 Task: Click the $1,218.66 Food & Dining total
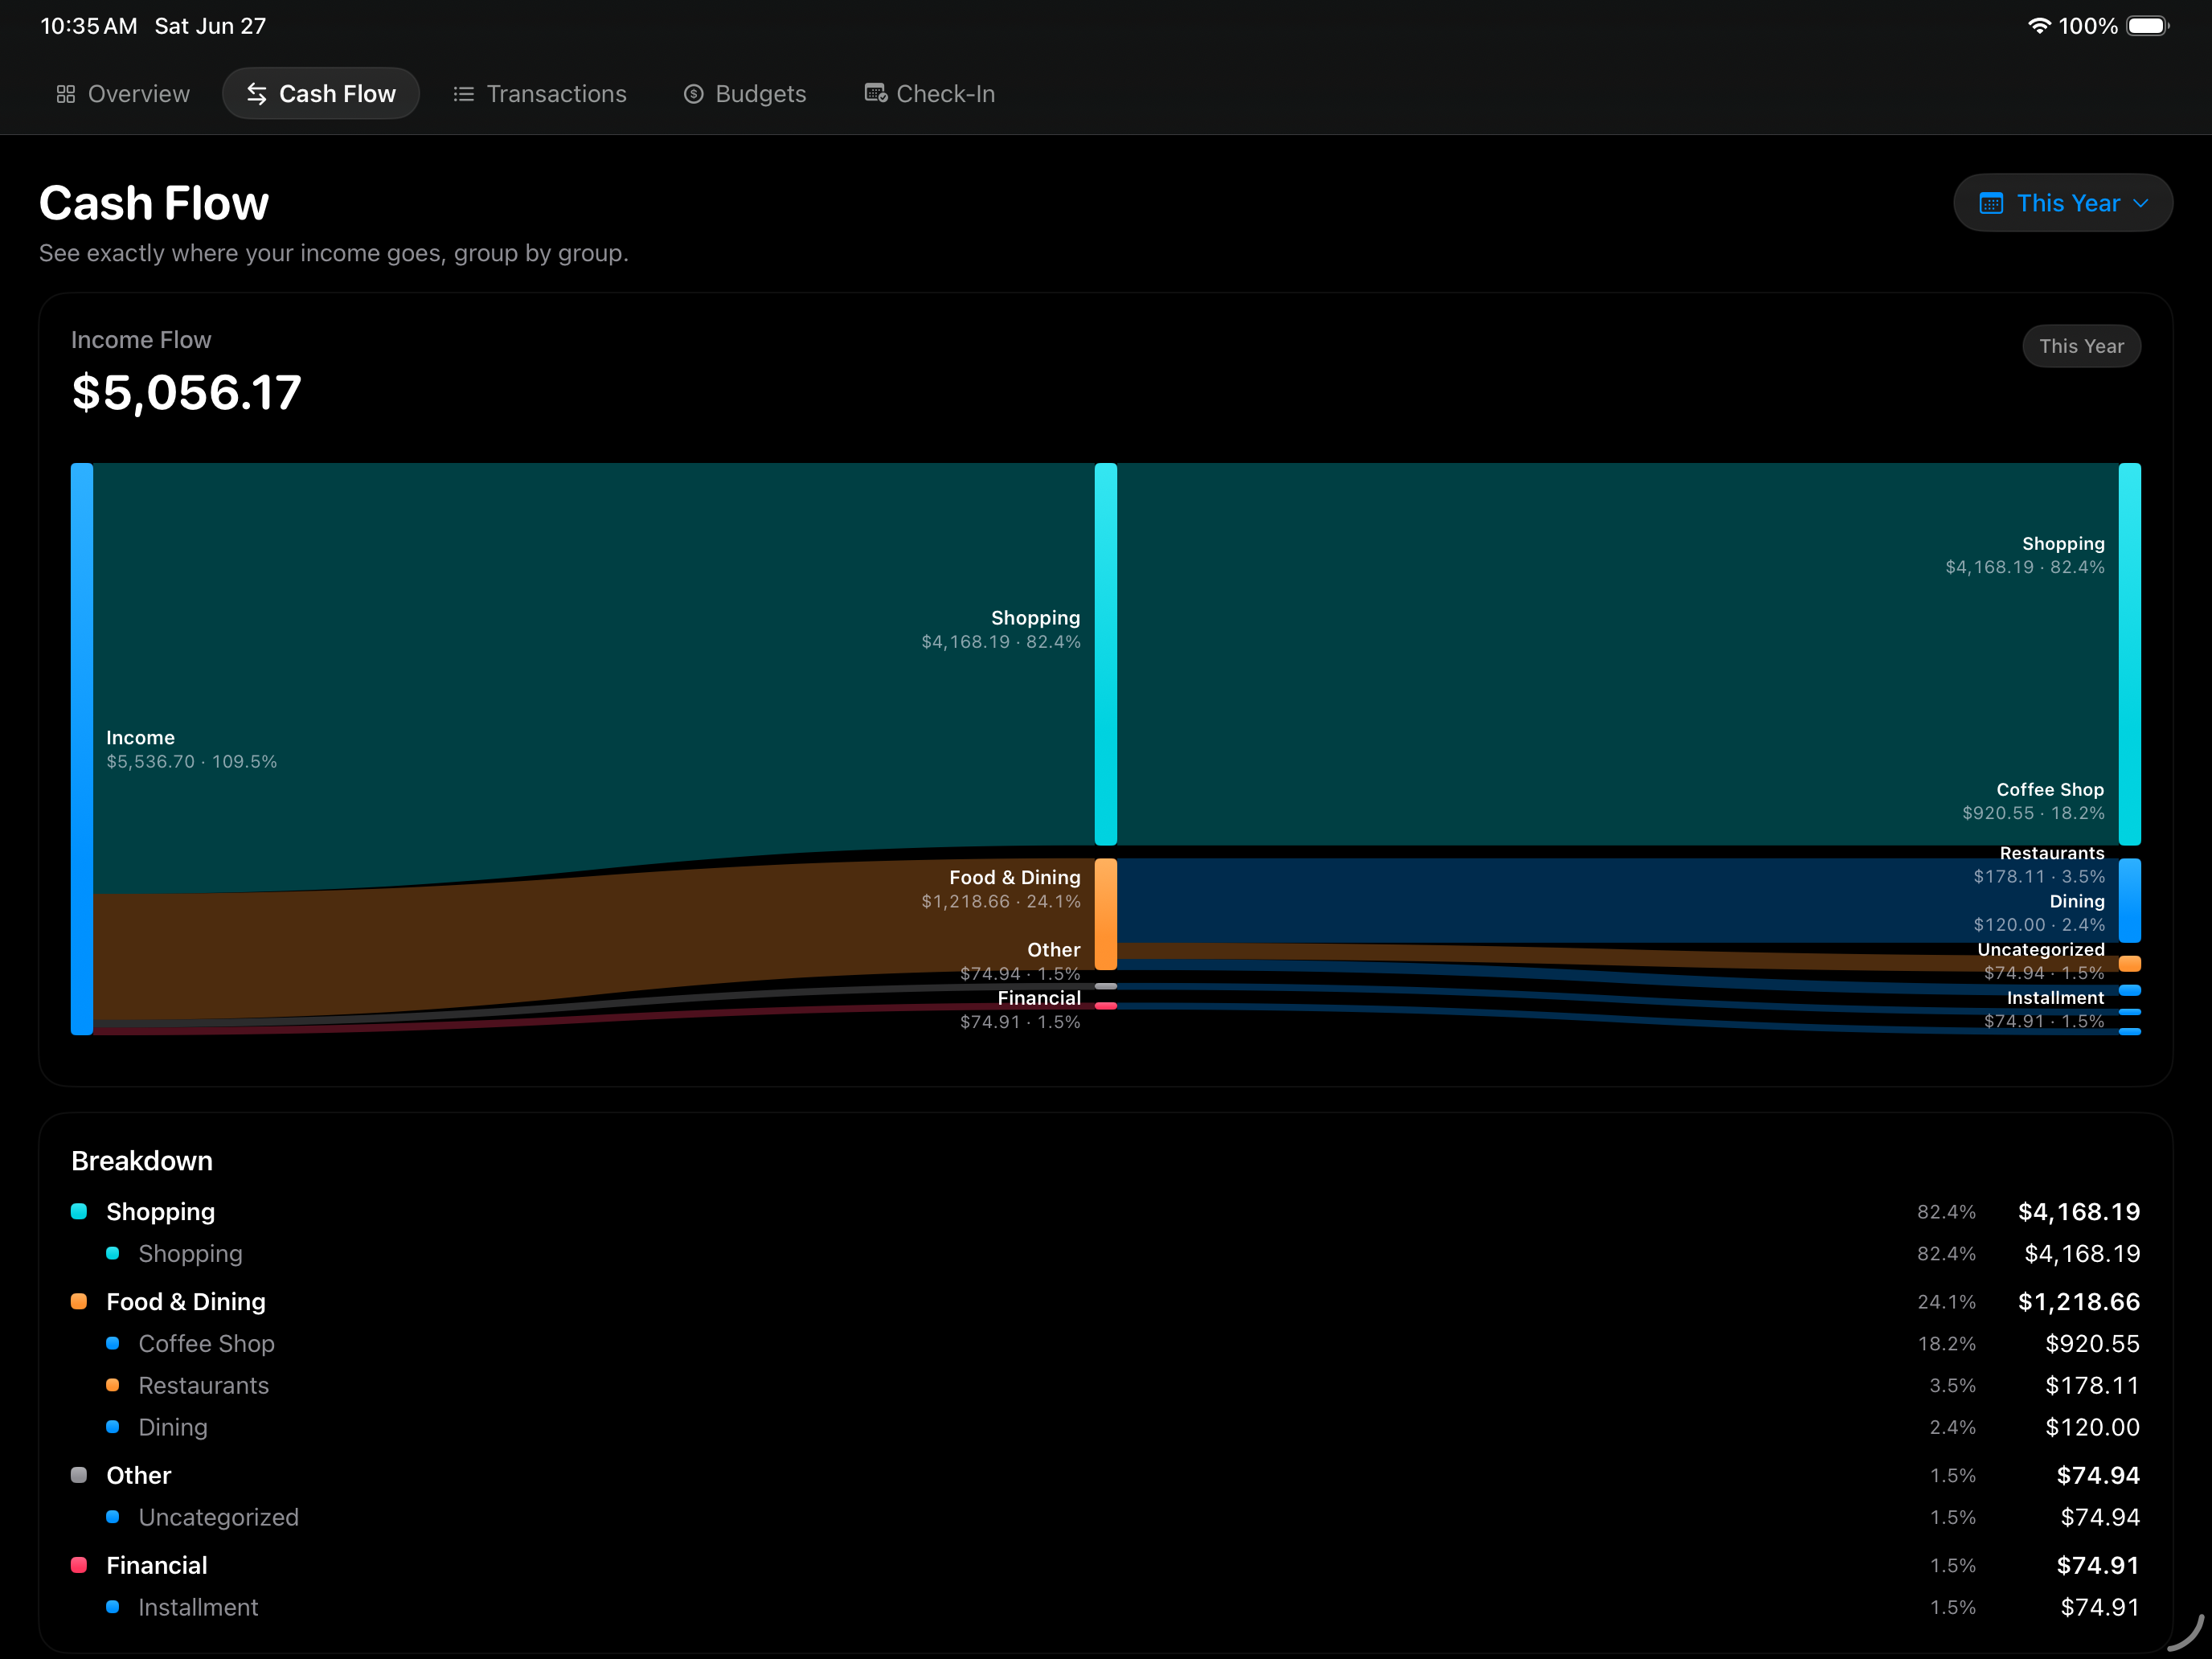click(2079, 1302)
